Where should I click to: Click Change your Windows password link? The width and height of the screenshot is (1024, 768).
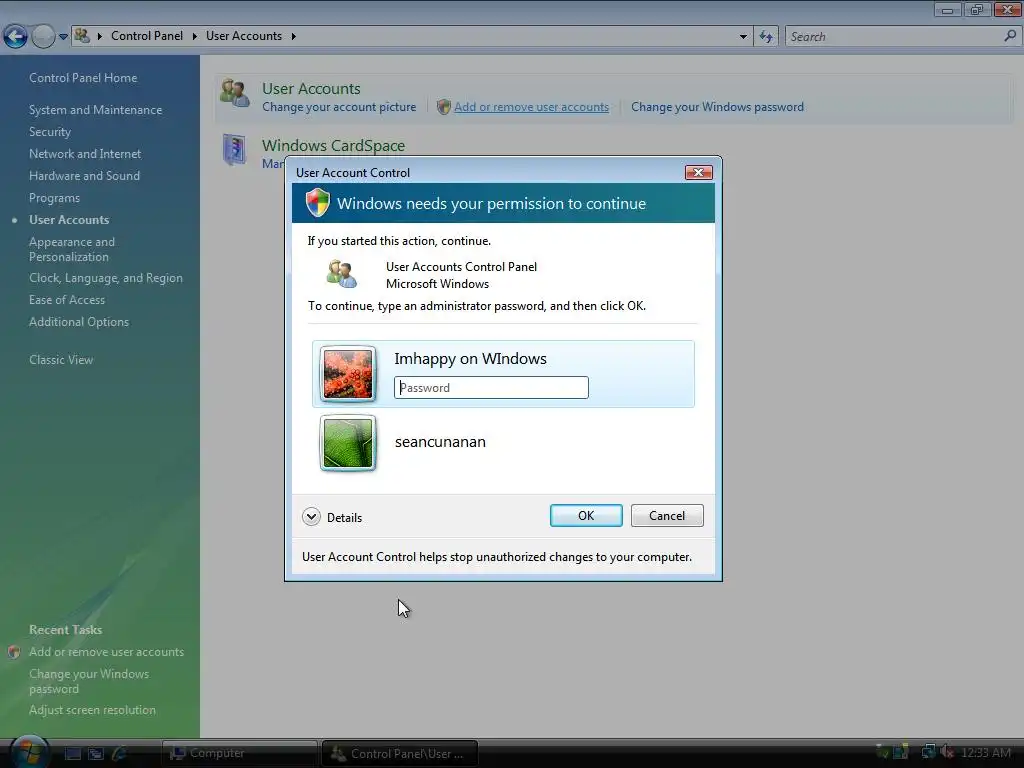717,107
